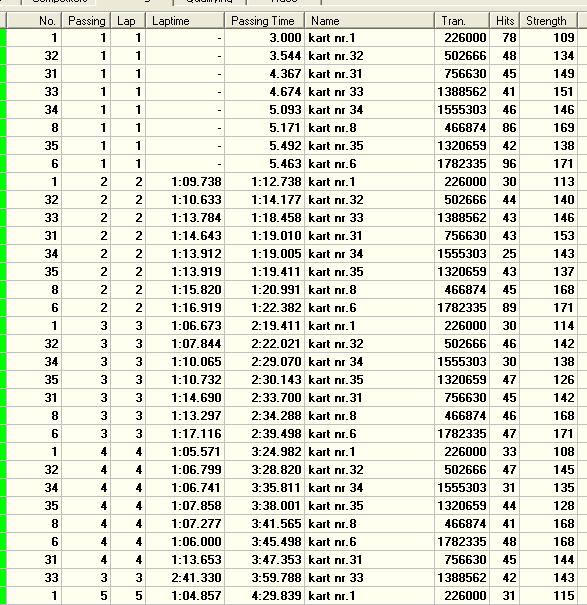Viewport: 587px width, 605px height.
Task: Click laptime 1:06.799 cell
Action: point(185,470)
